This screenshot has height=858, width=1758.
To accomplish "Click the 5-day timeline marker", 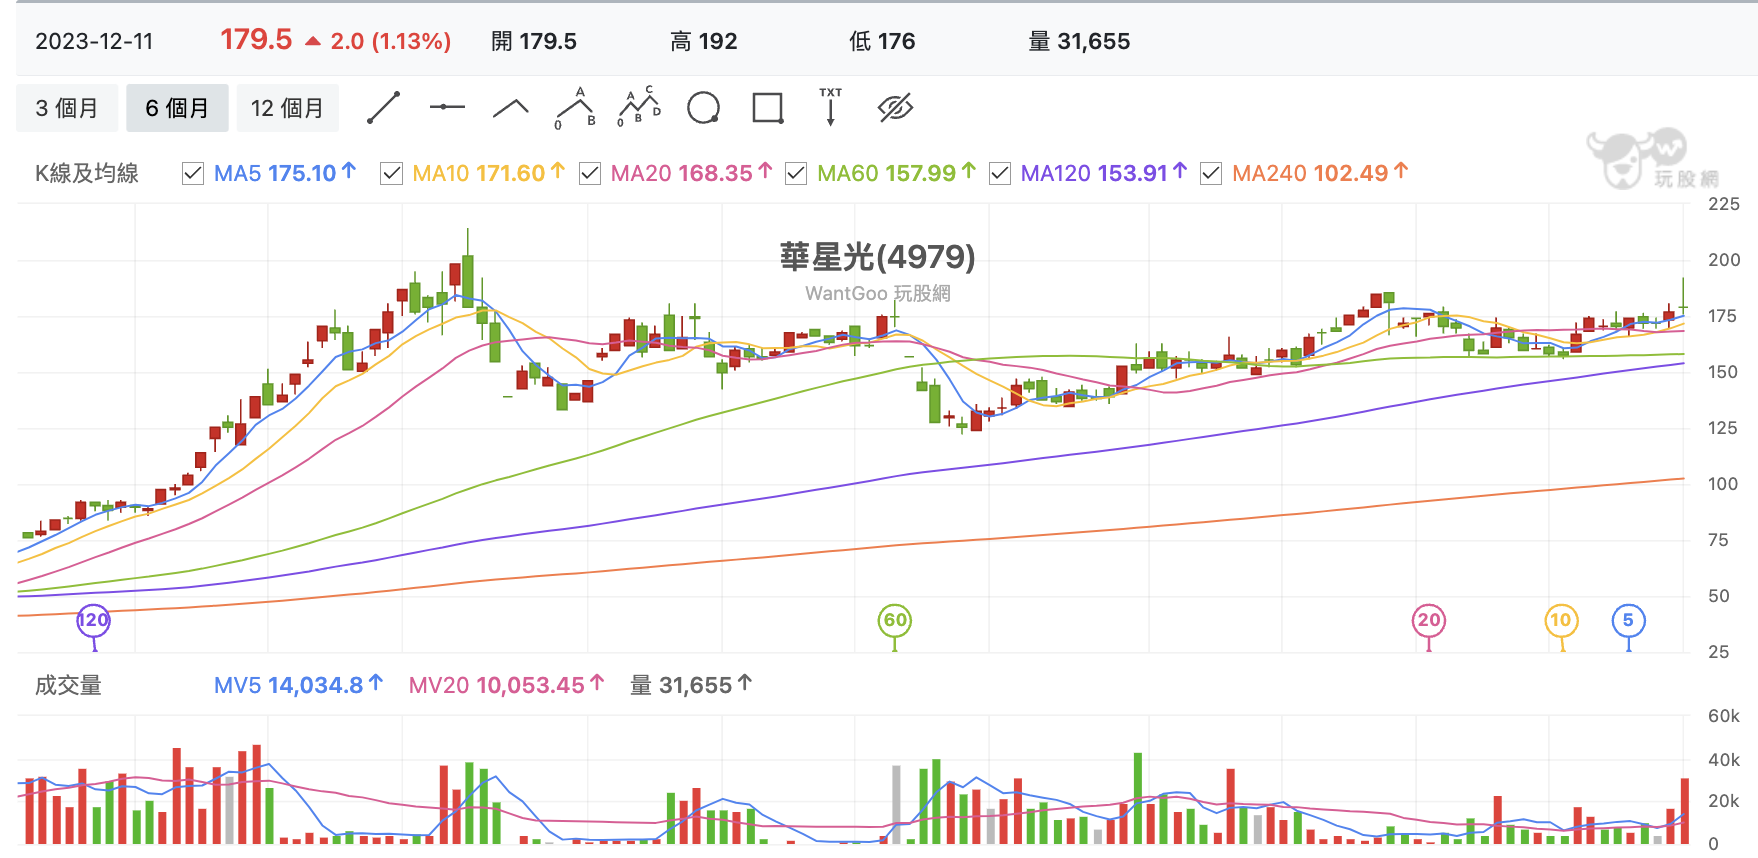I will 1628,620.
